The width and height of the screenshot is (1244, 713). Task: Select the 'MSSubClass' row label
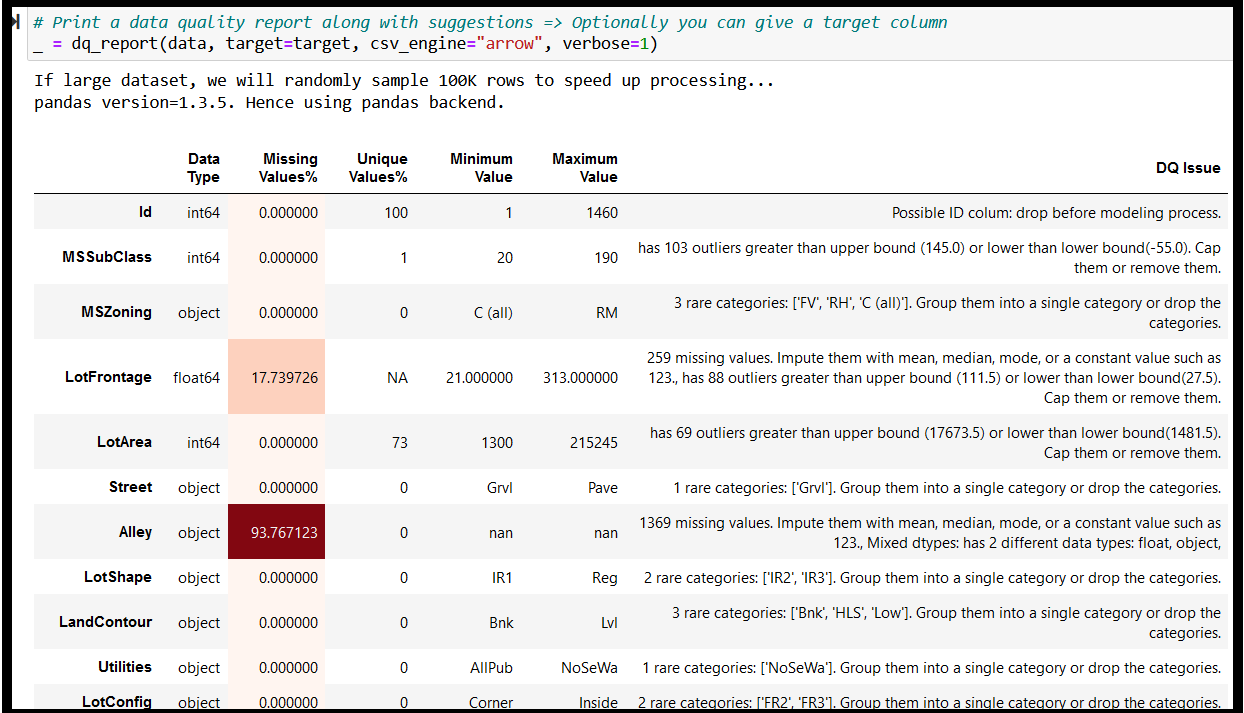(107, 257)
